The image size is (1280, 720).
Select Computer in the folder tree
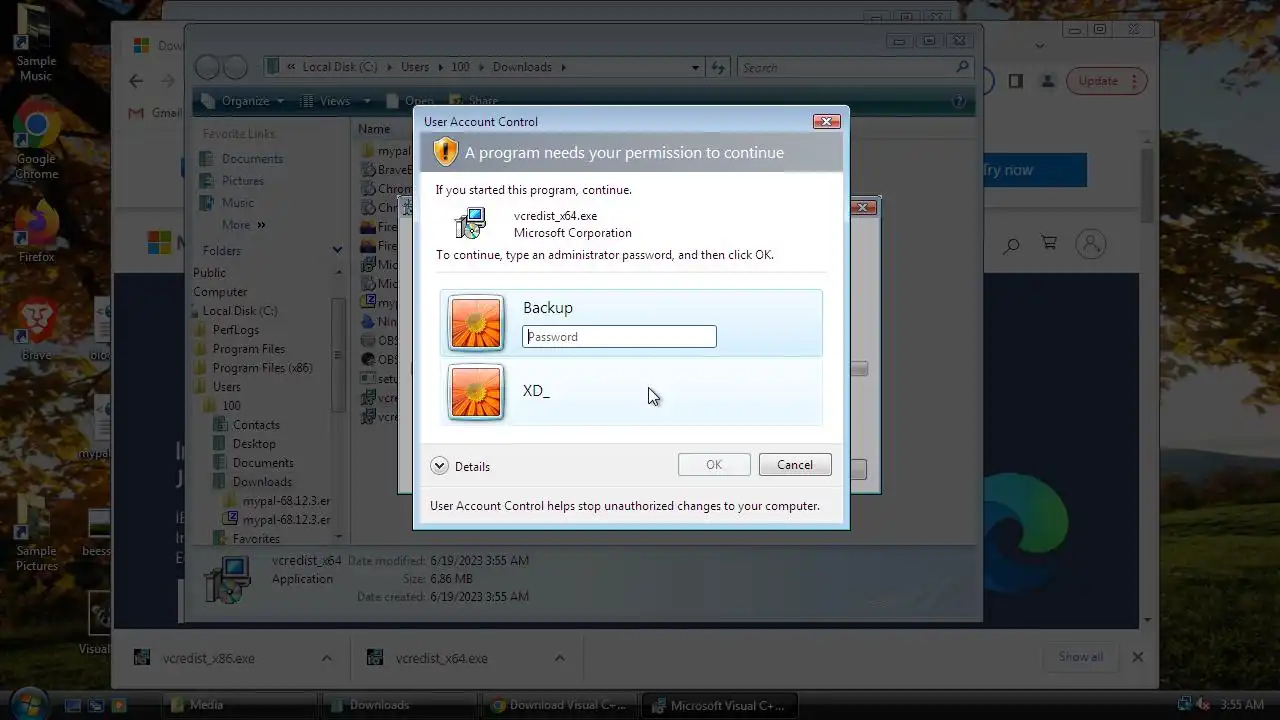pyautogui.click(x=220, y=292)
